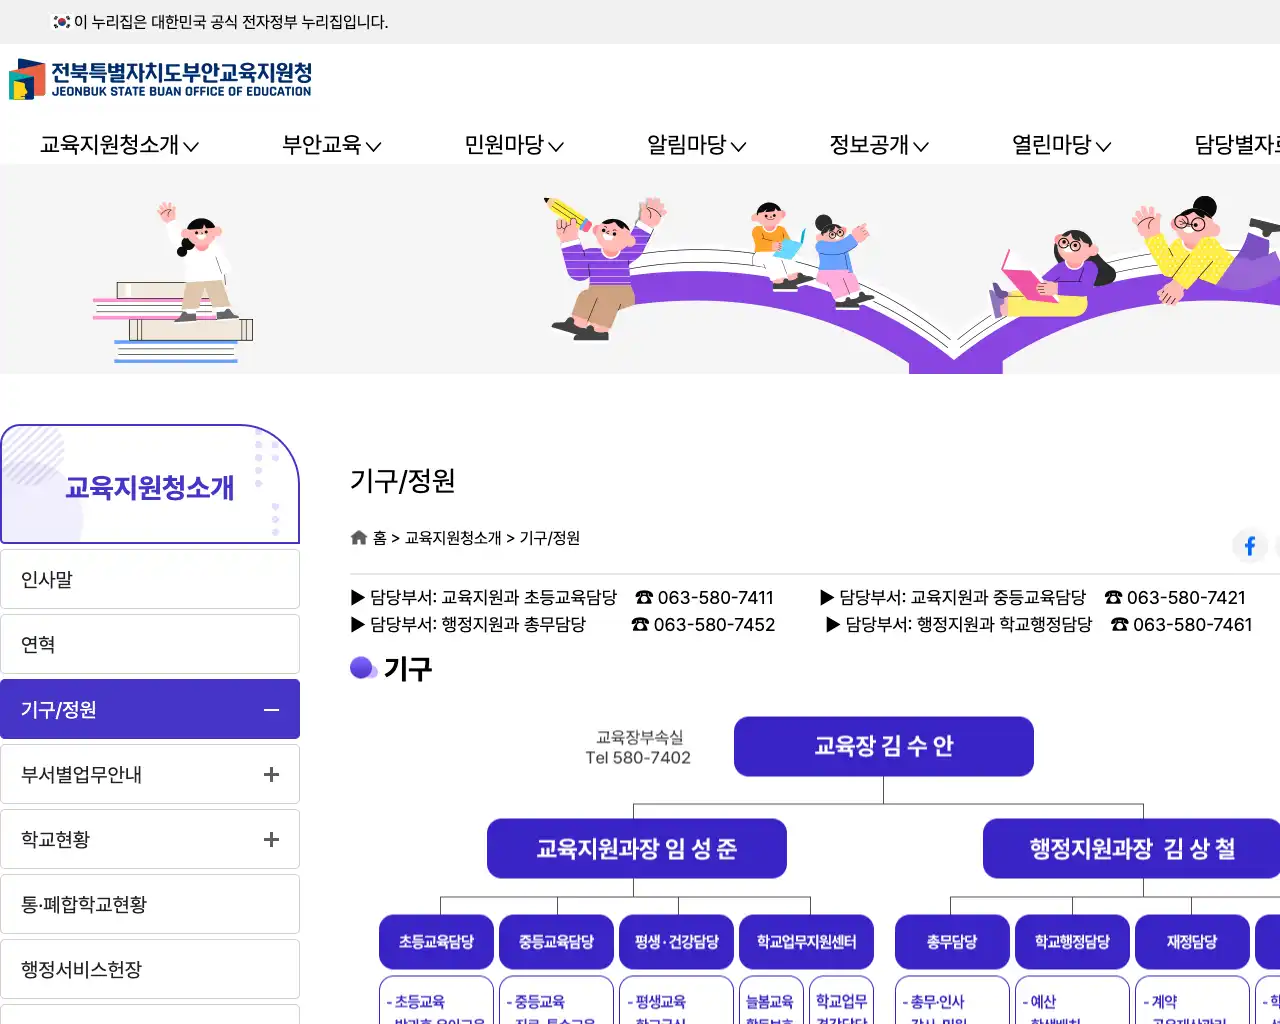Image resolution: width=1280 pixels, height=1024 pixels.
Task: Click the Buan Office of Education logo
Action: pos(160,80)
